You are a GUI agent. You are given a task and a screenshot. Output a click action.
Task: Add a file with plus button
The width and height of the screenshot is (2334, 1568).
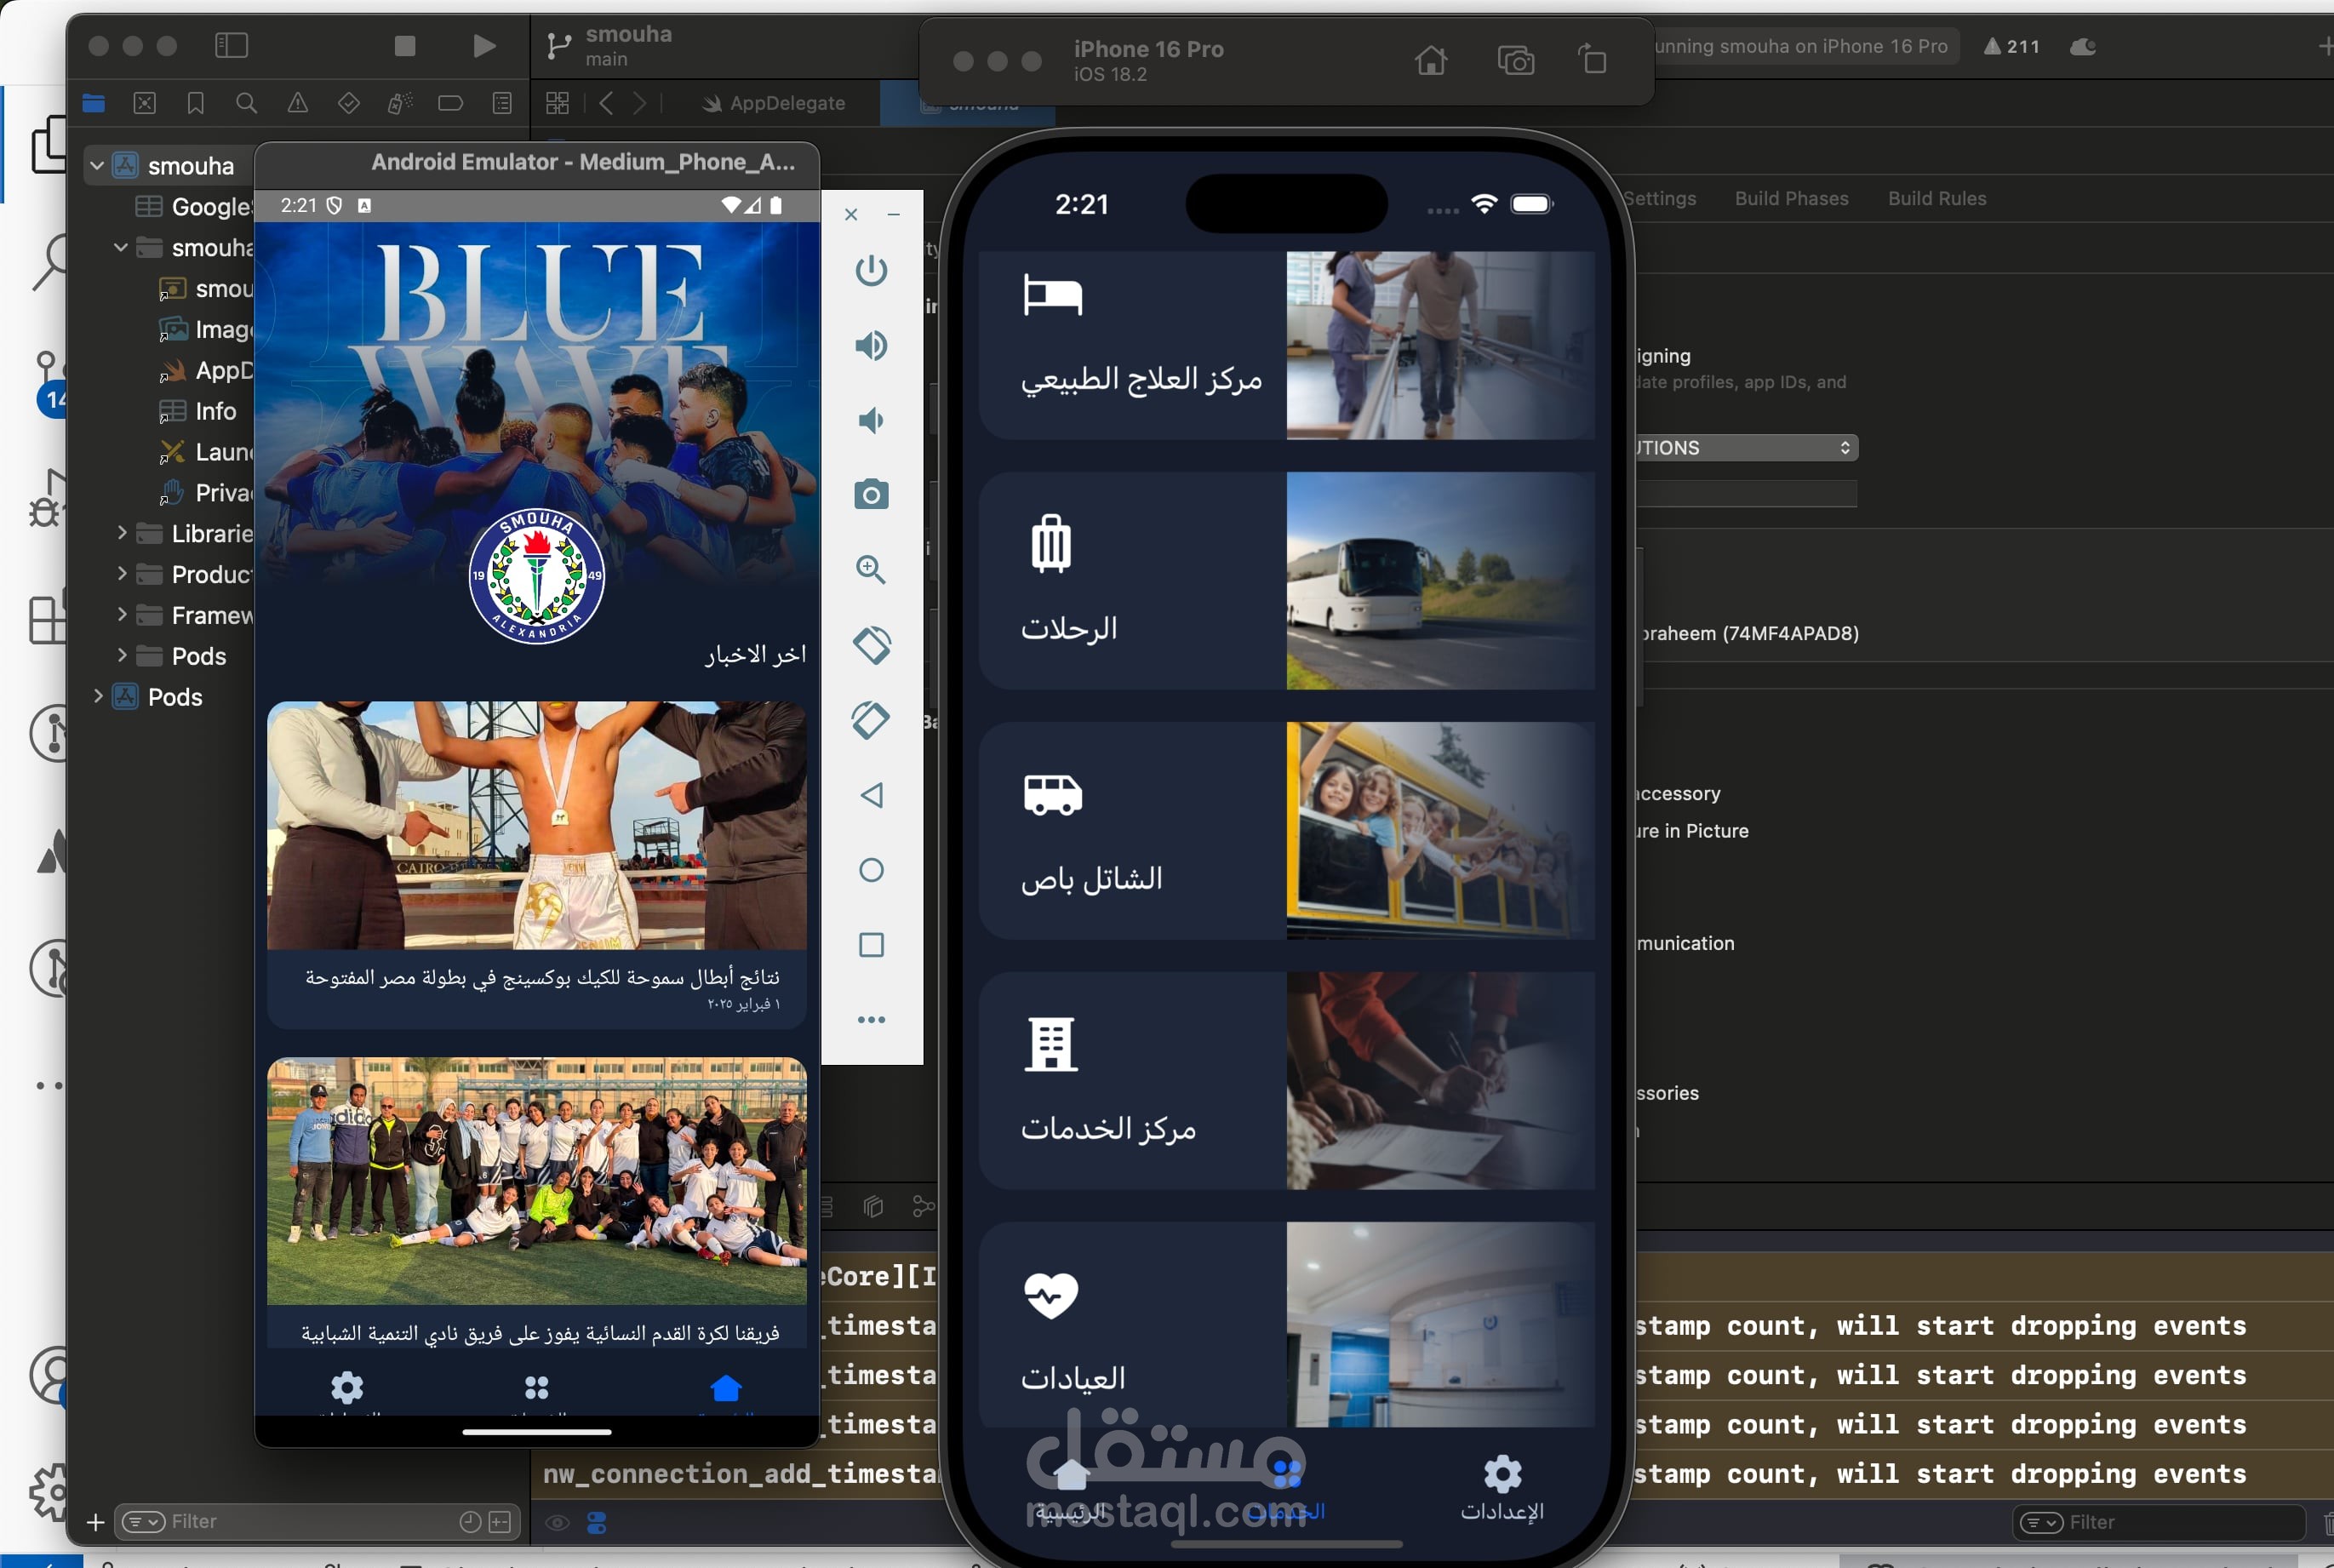(96, 1522)
